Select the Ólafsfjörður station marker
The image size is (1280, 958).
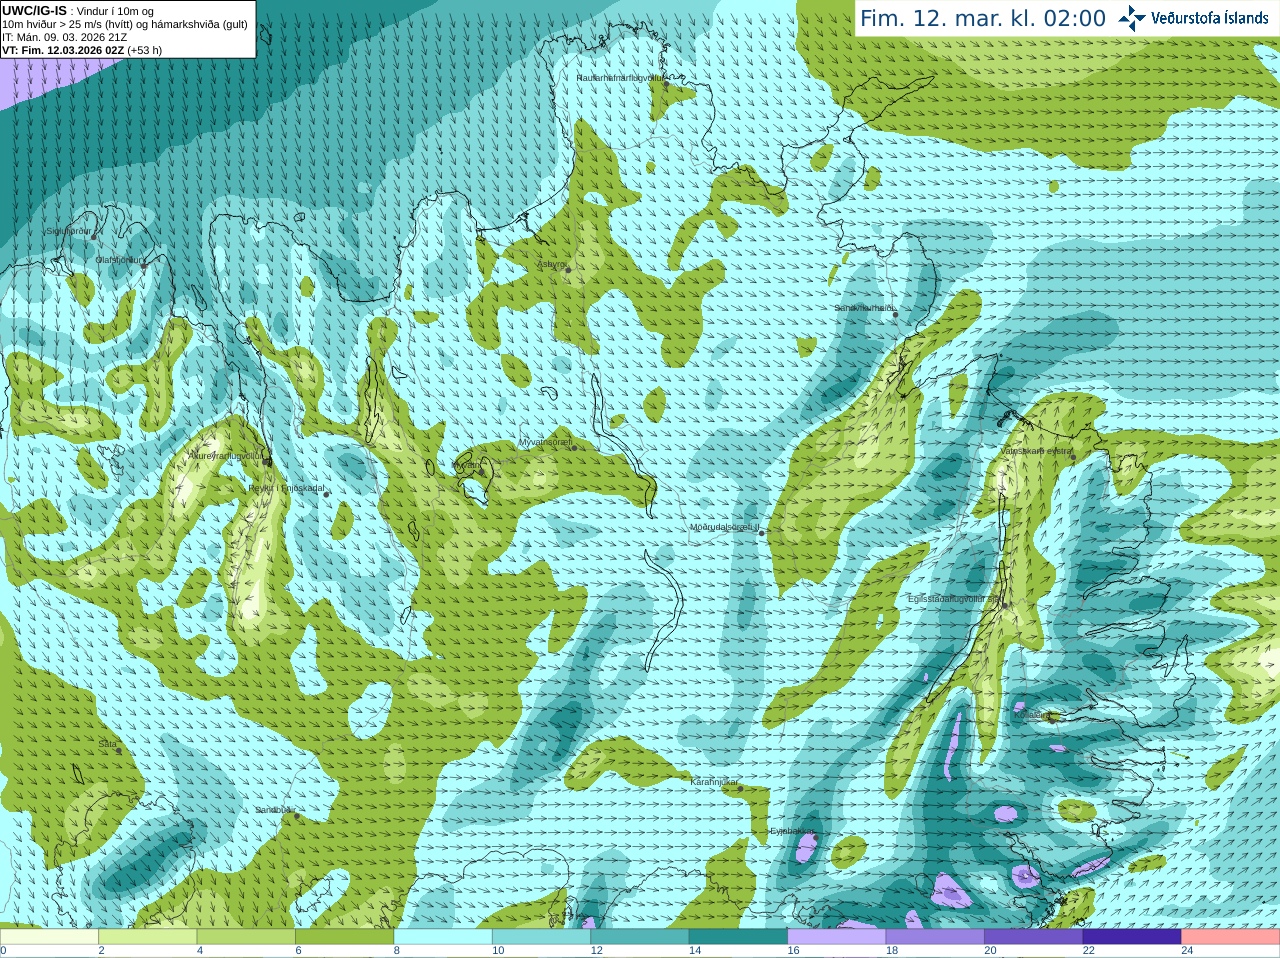pos(146,264)
